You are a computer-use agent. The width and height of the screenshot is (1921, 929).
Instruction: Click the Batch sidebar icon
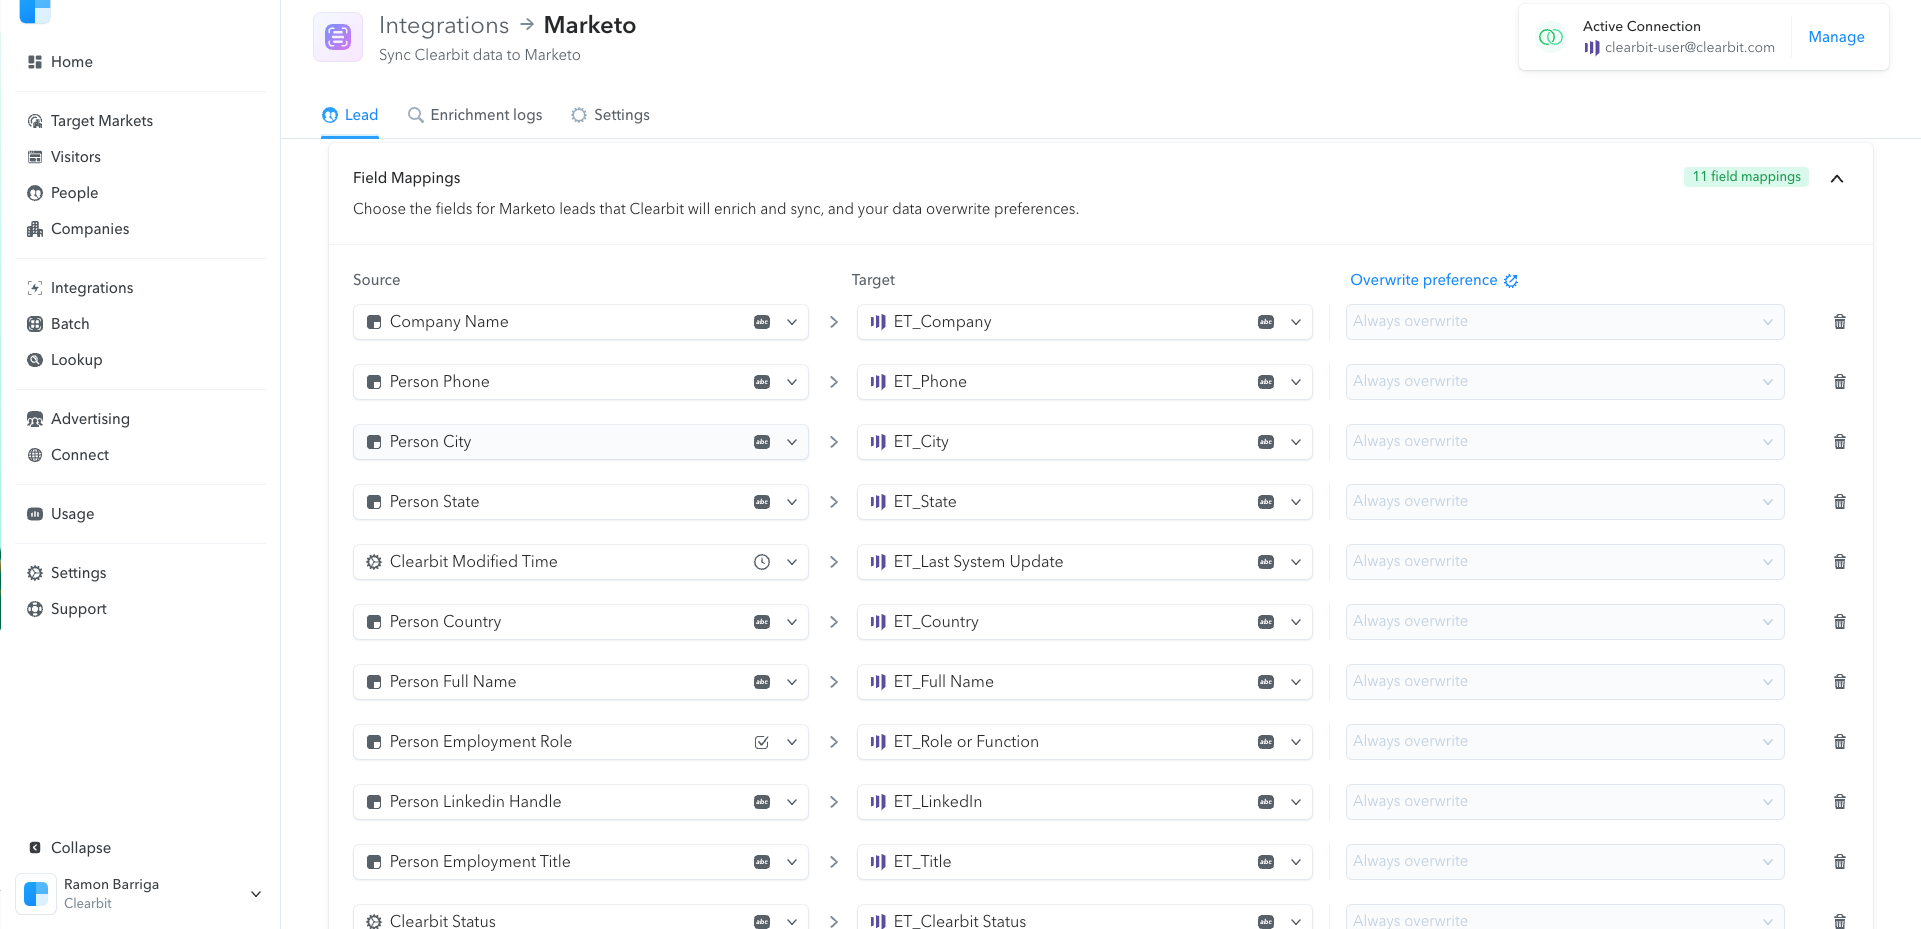tap(35, 324)
